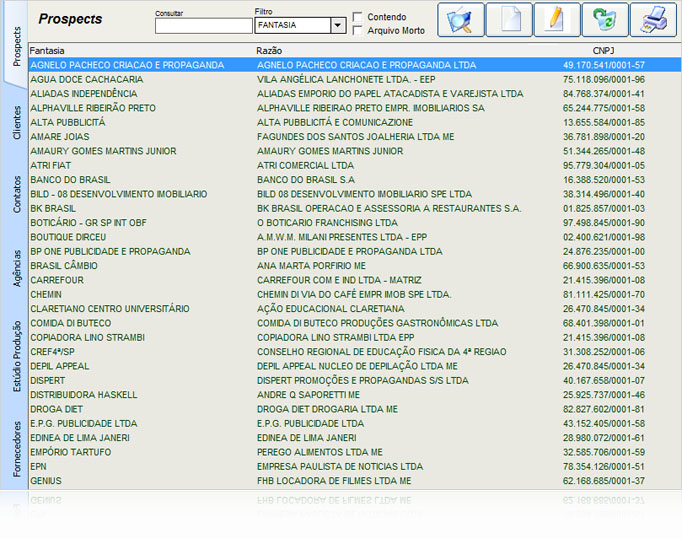This screenshot has height=539, width=682.
Task: Select the CARREFOUR fantasia entry
Action: click(x=57, y=281)
